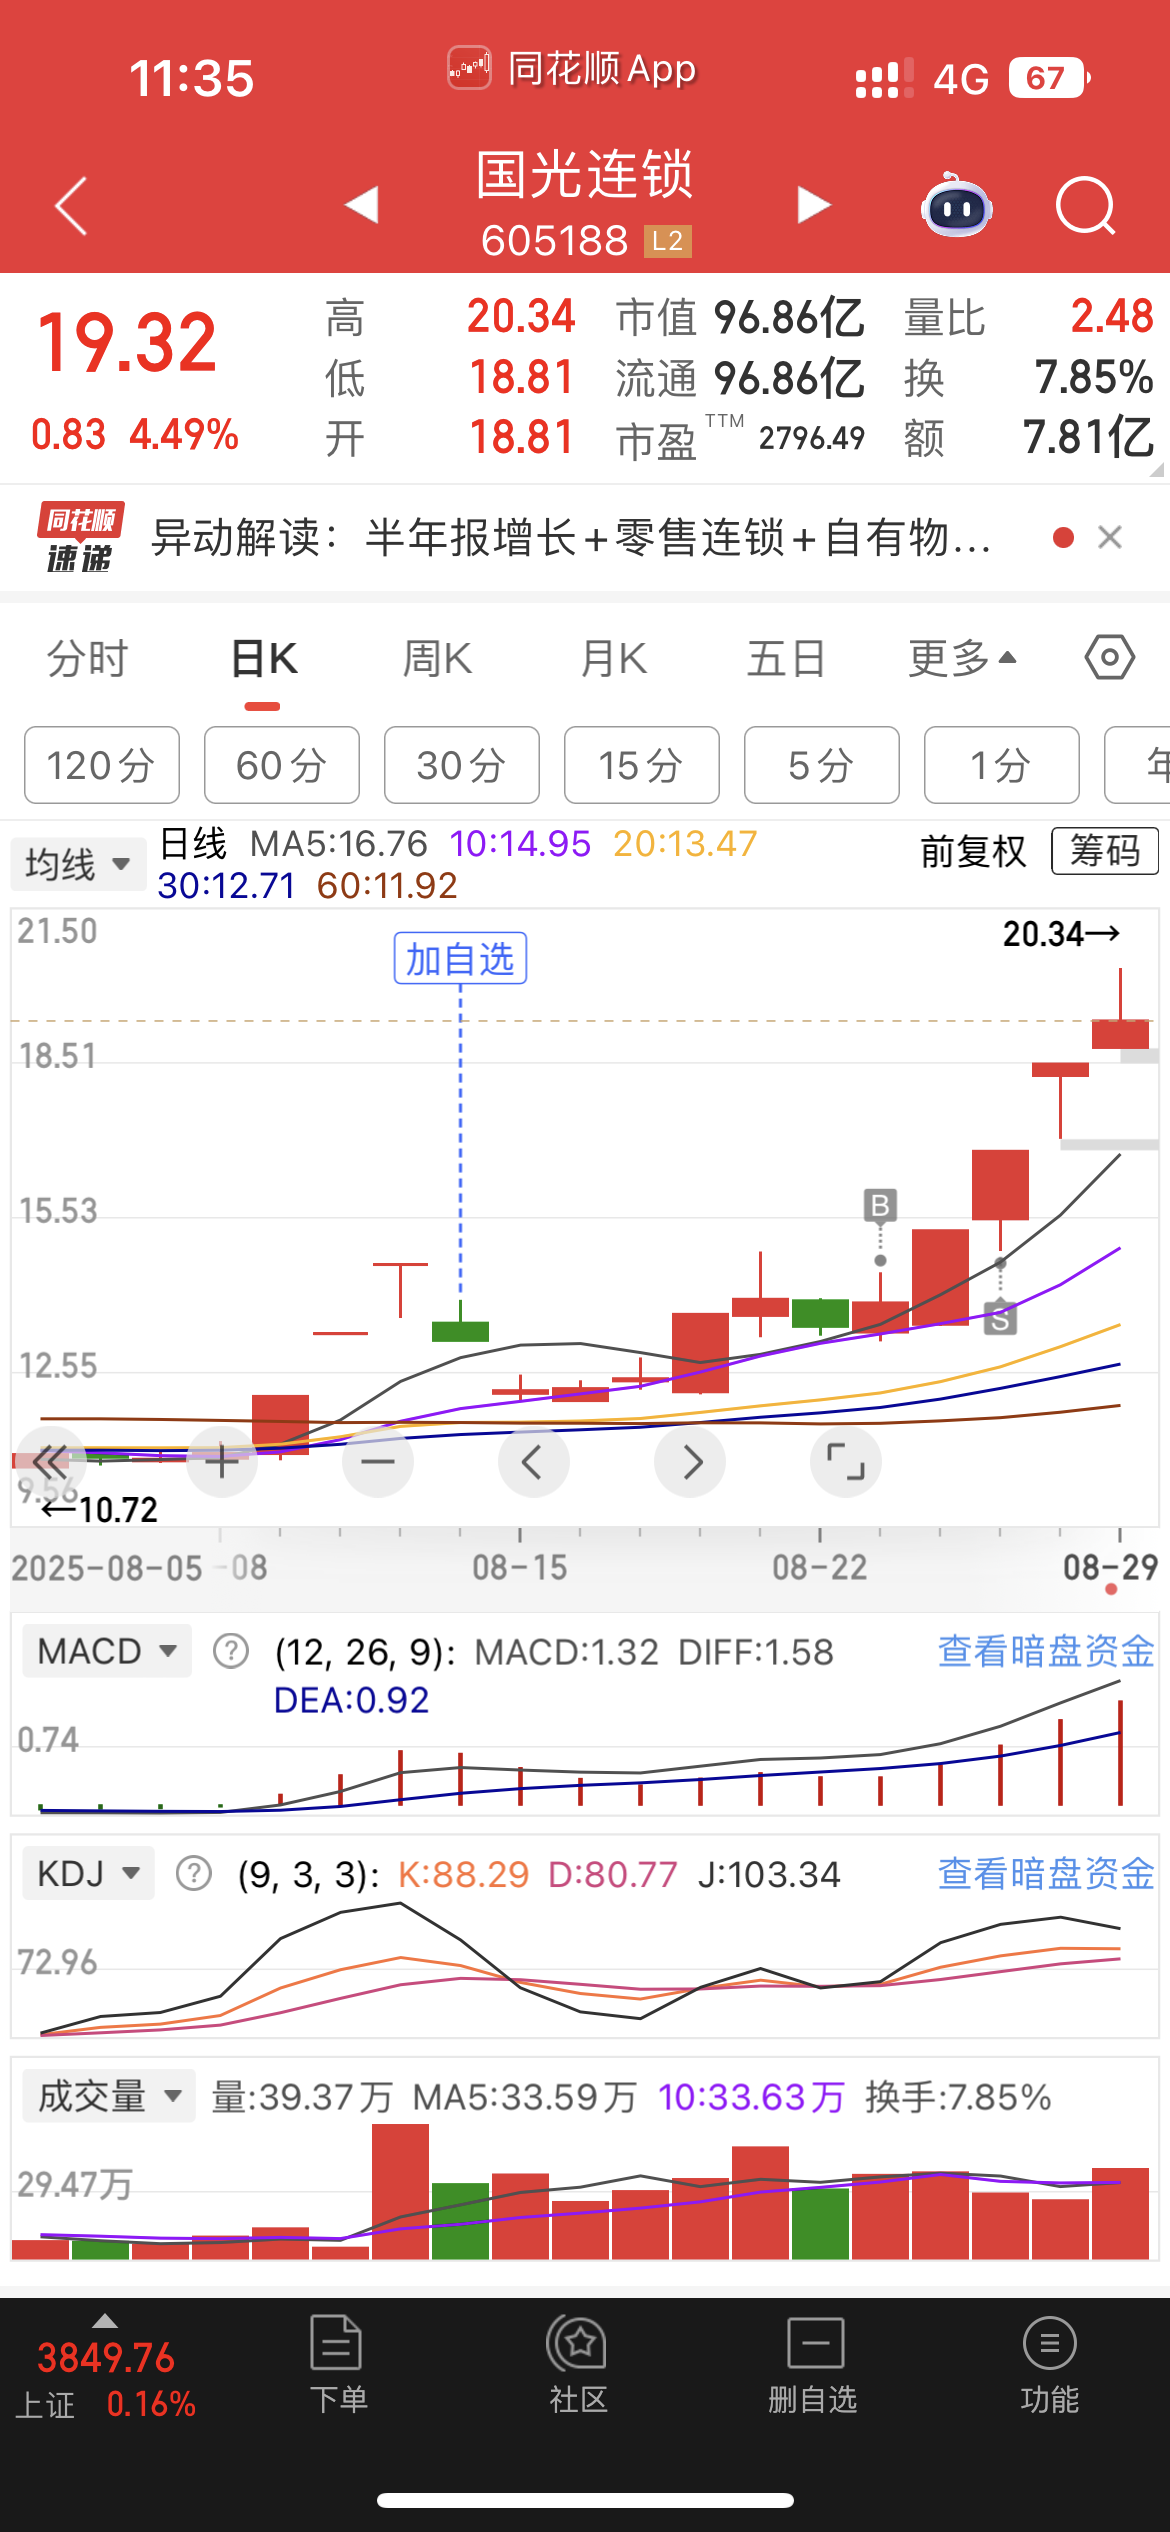1170x2532 pixels.
Task: Switch to 五日 tab
Action: [786, 659]
